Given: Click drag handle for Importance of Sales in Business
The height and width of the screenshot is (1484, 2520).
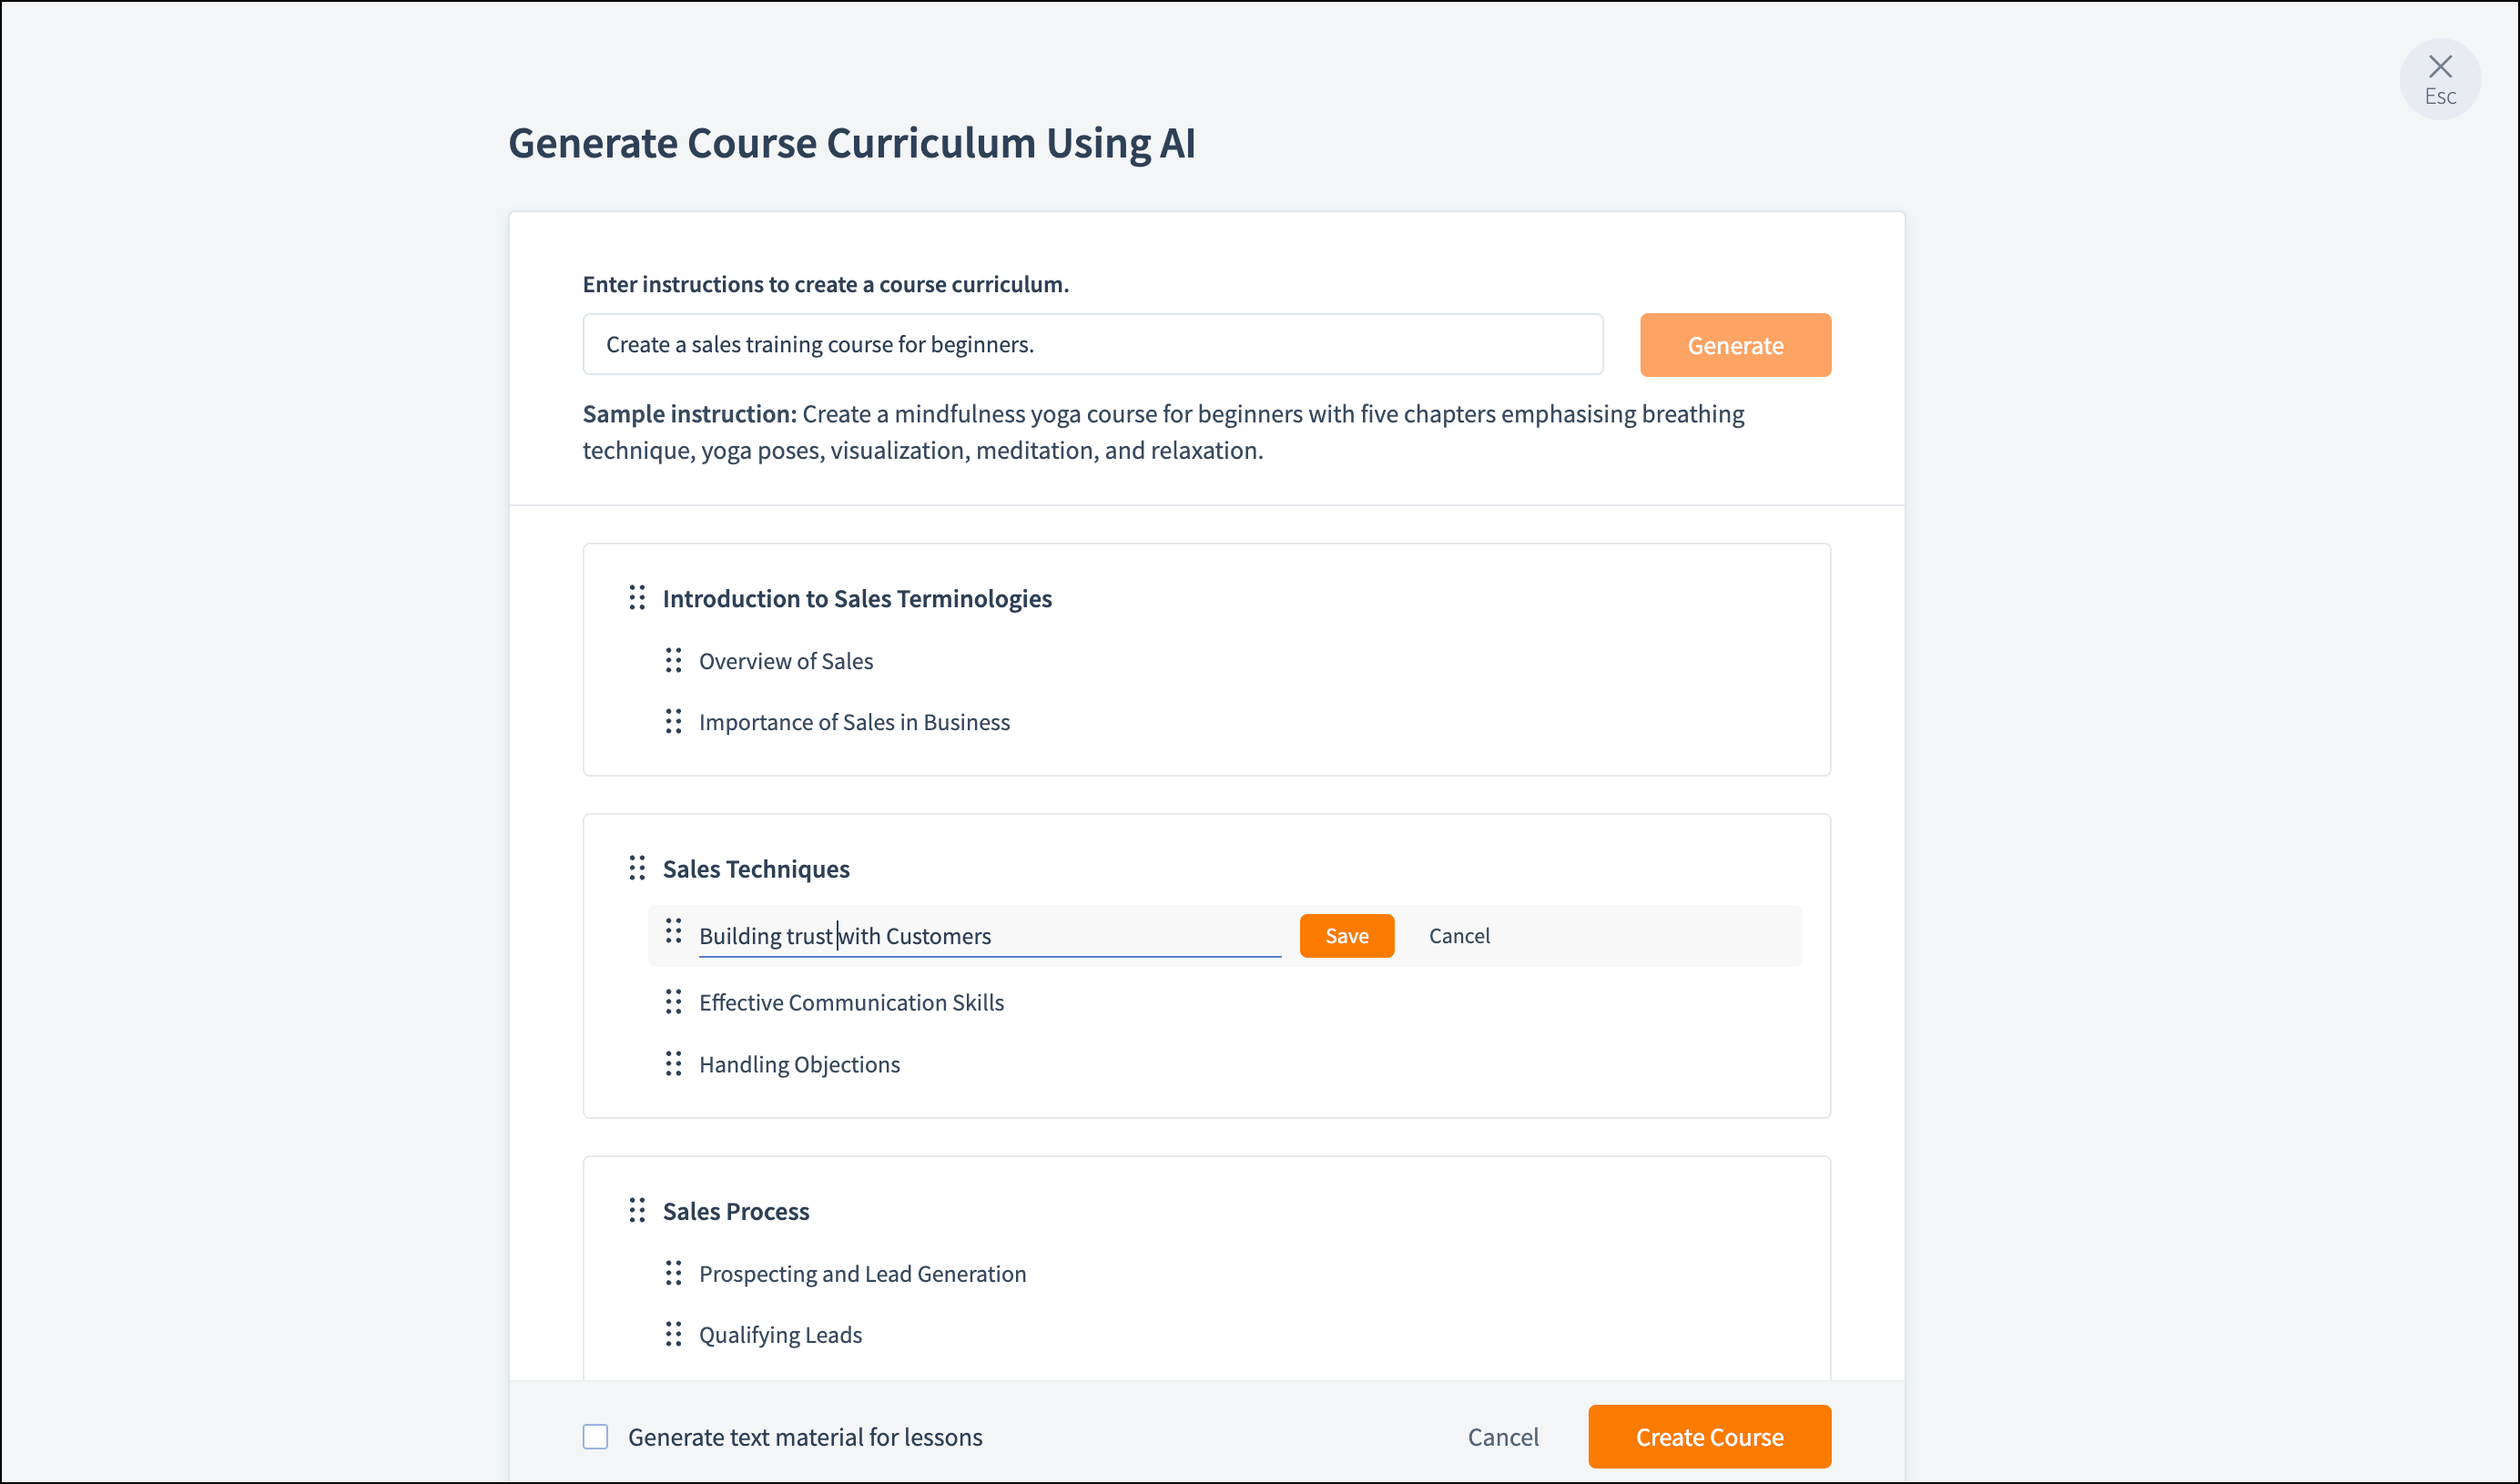Looking at the screenshot, I should 673,721.
